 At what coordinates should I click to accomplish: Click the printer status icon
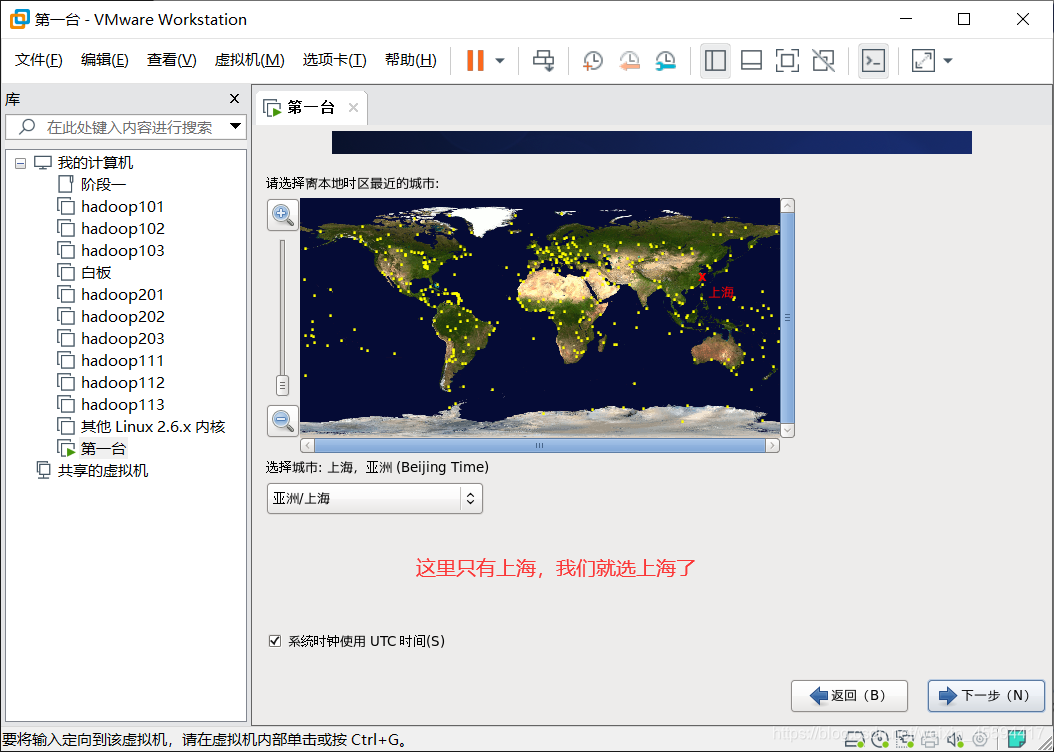coord(930,740)
